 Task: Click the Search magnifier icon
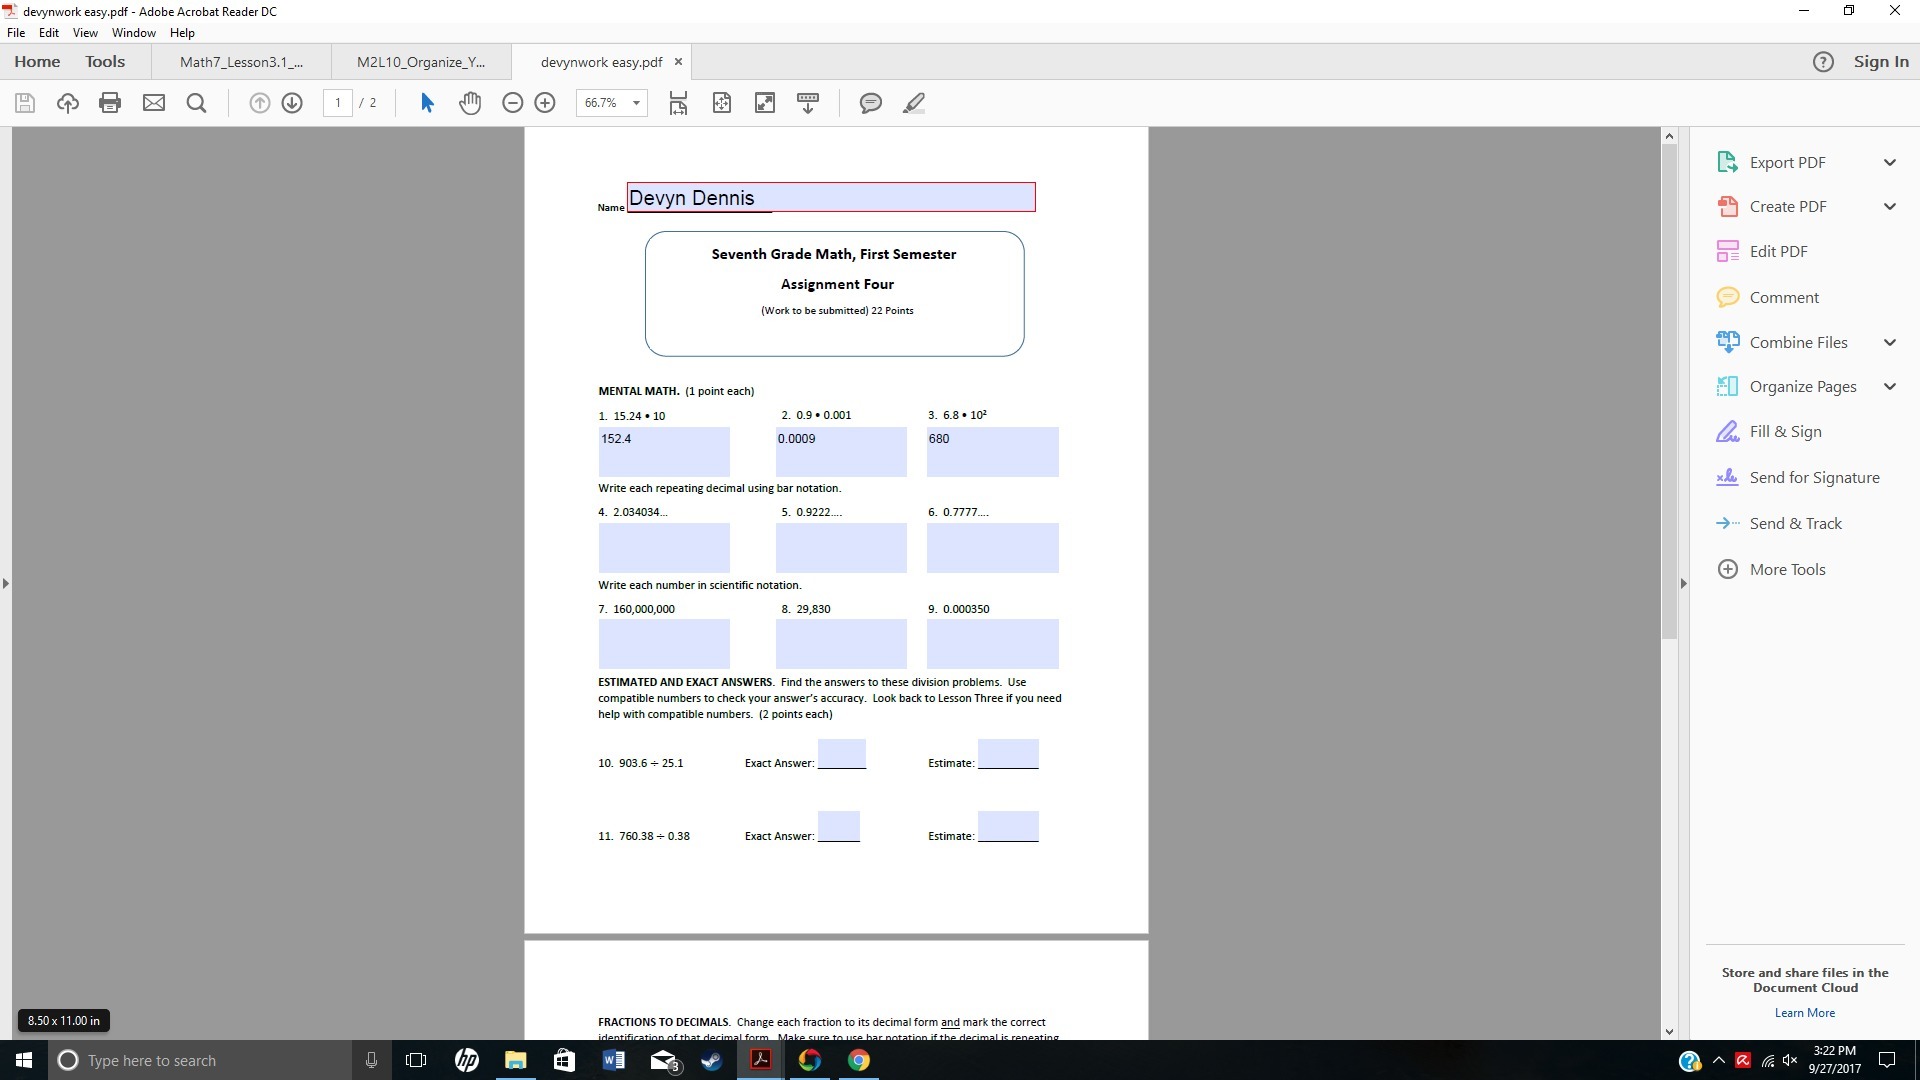pos(197,103)
